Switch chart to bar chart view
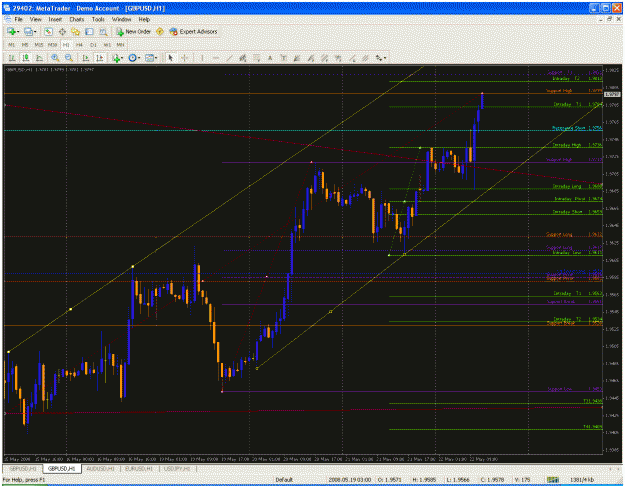 coord(12,58)
